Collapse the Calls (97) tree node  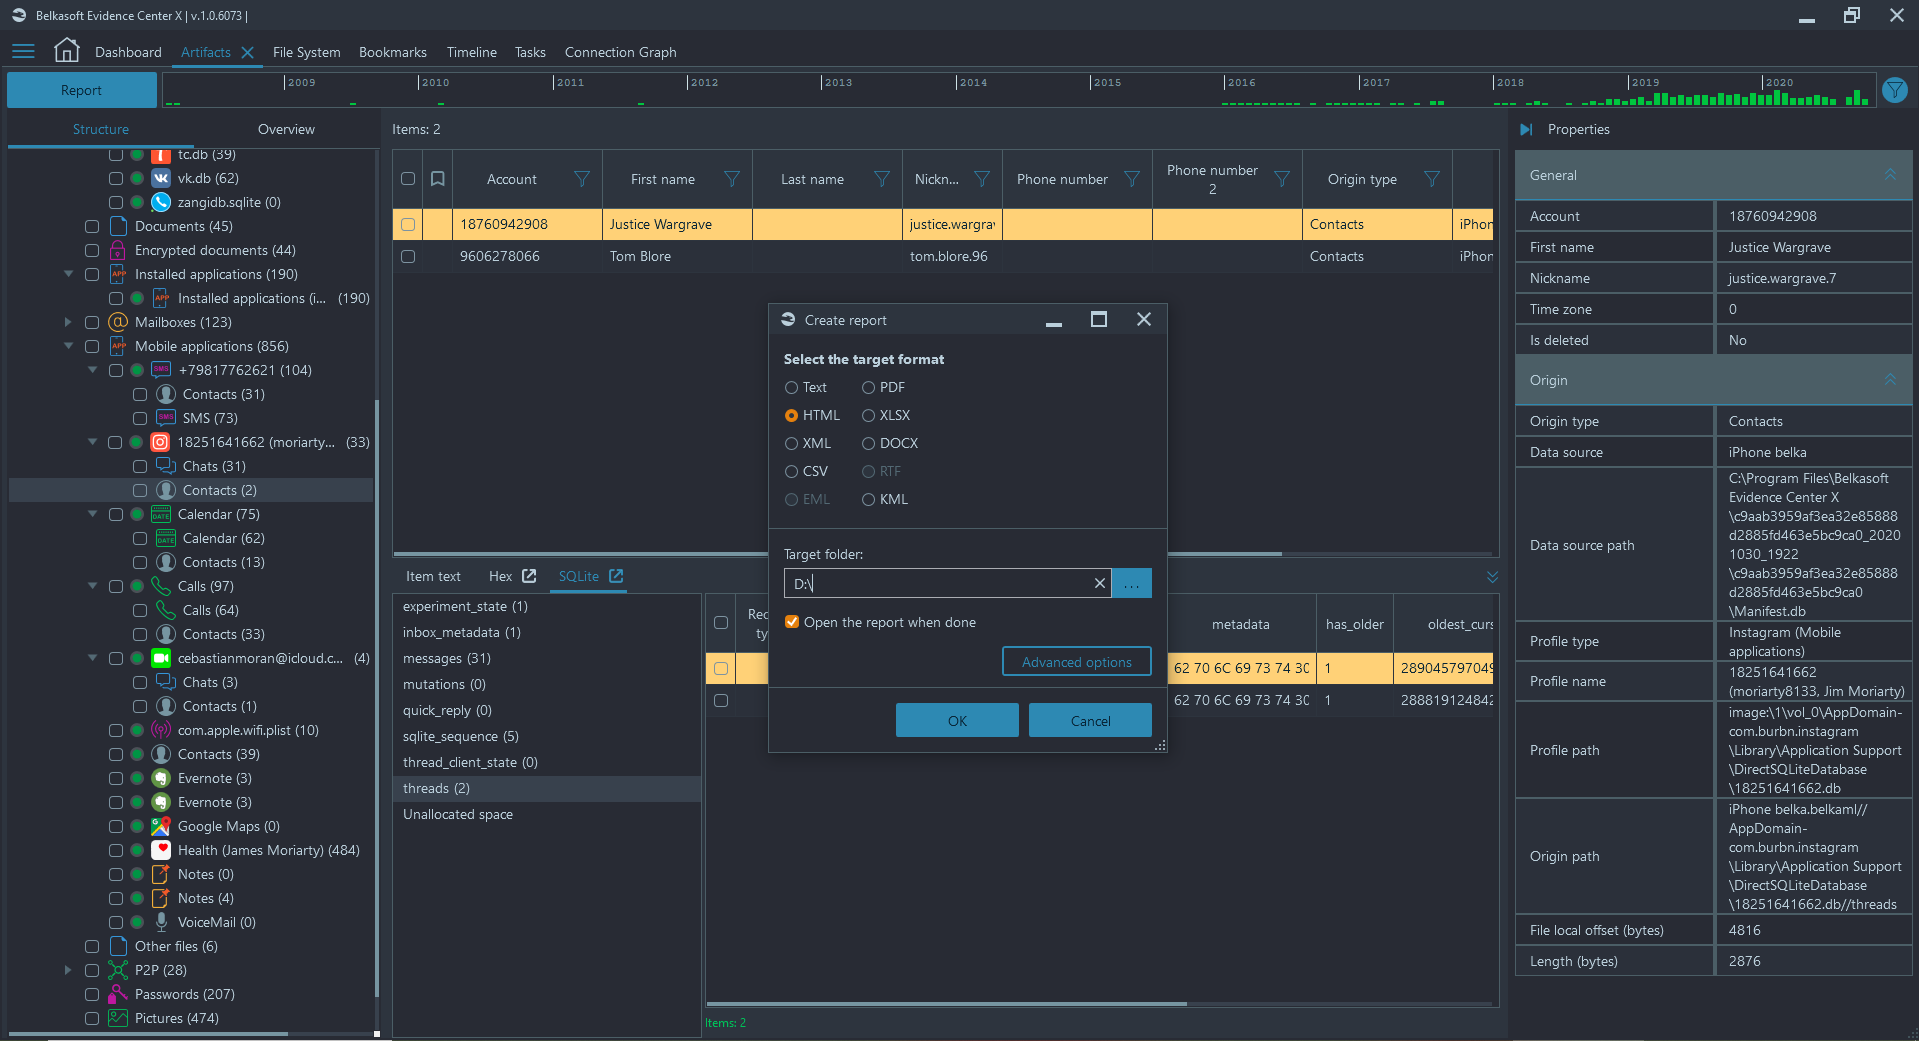click(92, 586)
